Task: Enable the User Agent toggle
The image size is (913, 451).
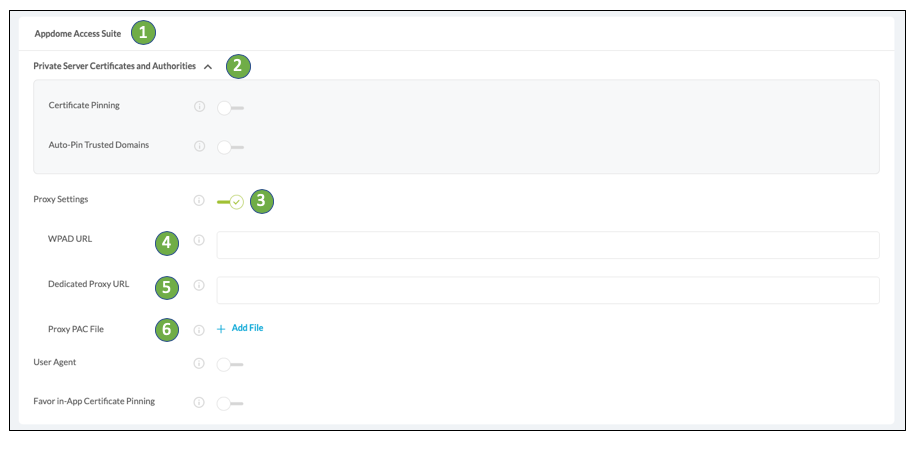Action: coord(230,363)
